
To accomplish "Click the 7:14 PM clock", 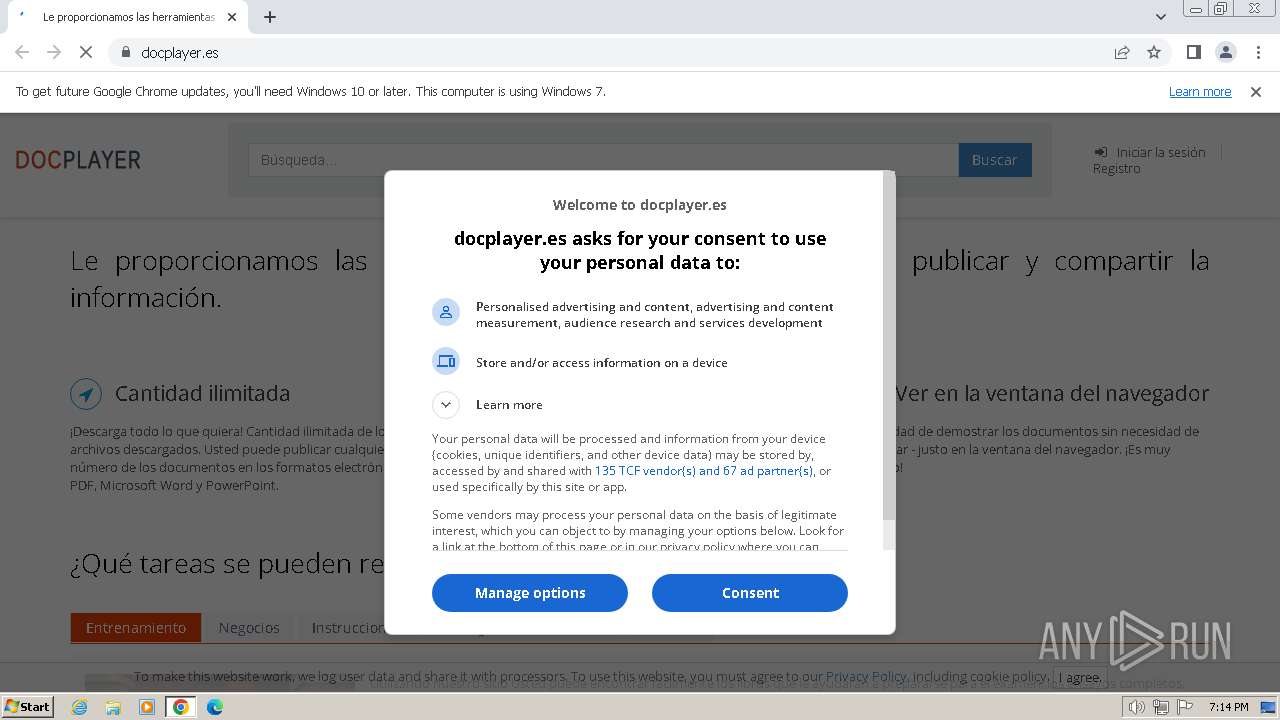I will click(1228, 707).
